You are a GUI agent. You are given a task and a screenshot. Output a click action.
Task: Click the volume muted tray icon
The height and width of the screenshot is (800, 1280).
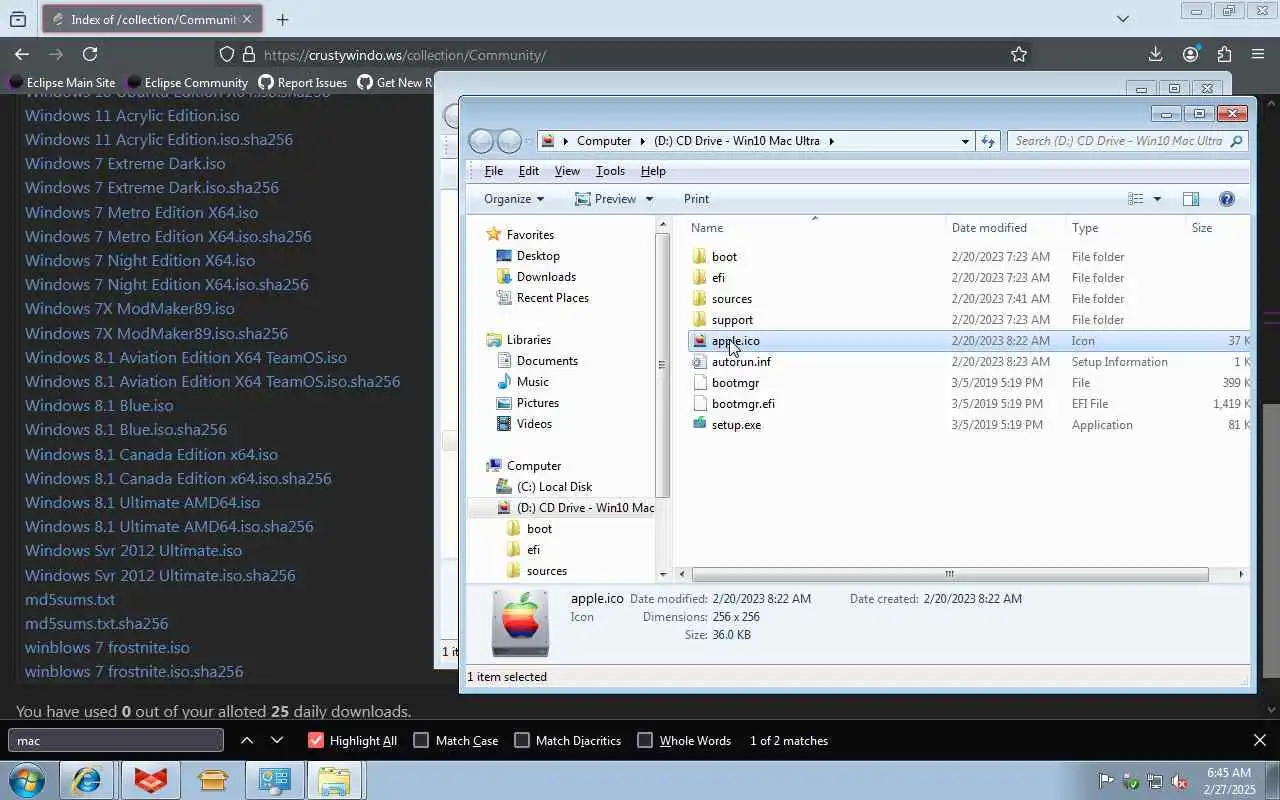(x=1180, y=781)
